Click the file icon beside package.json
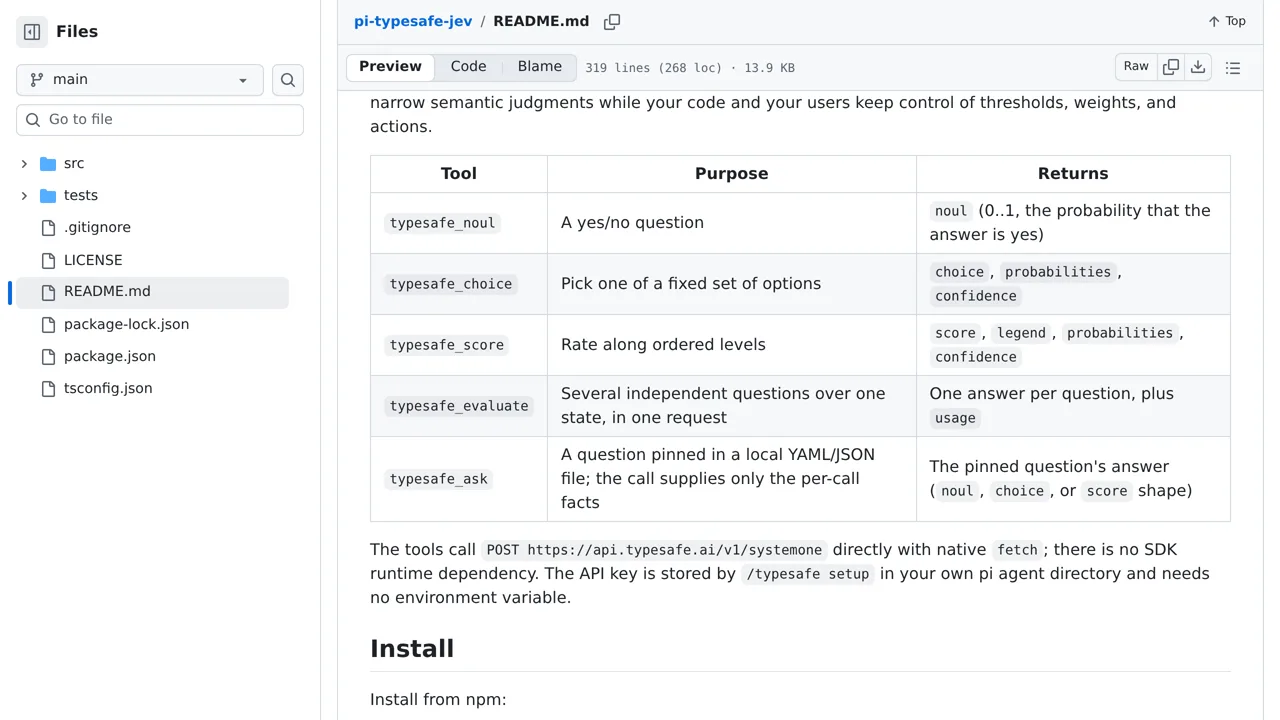This screenshot has width=1280, height=720. tap(48, 356)
